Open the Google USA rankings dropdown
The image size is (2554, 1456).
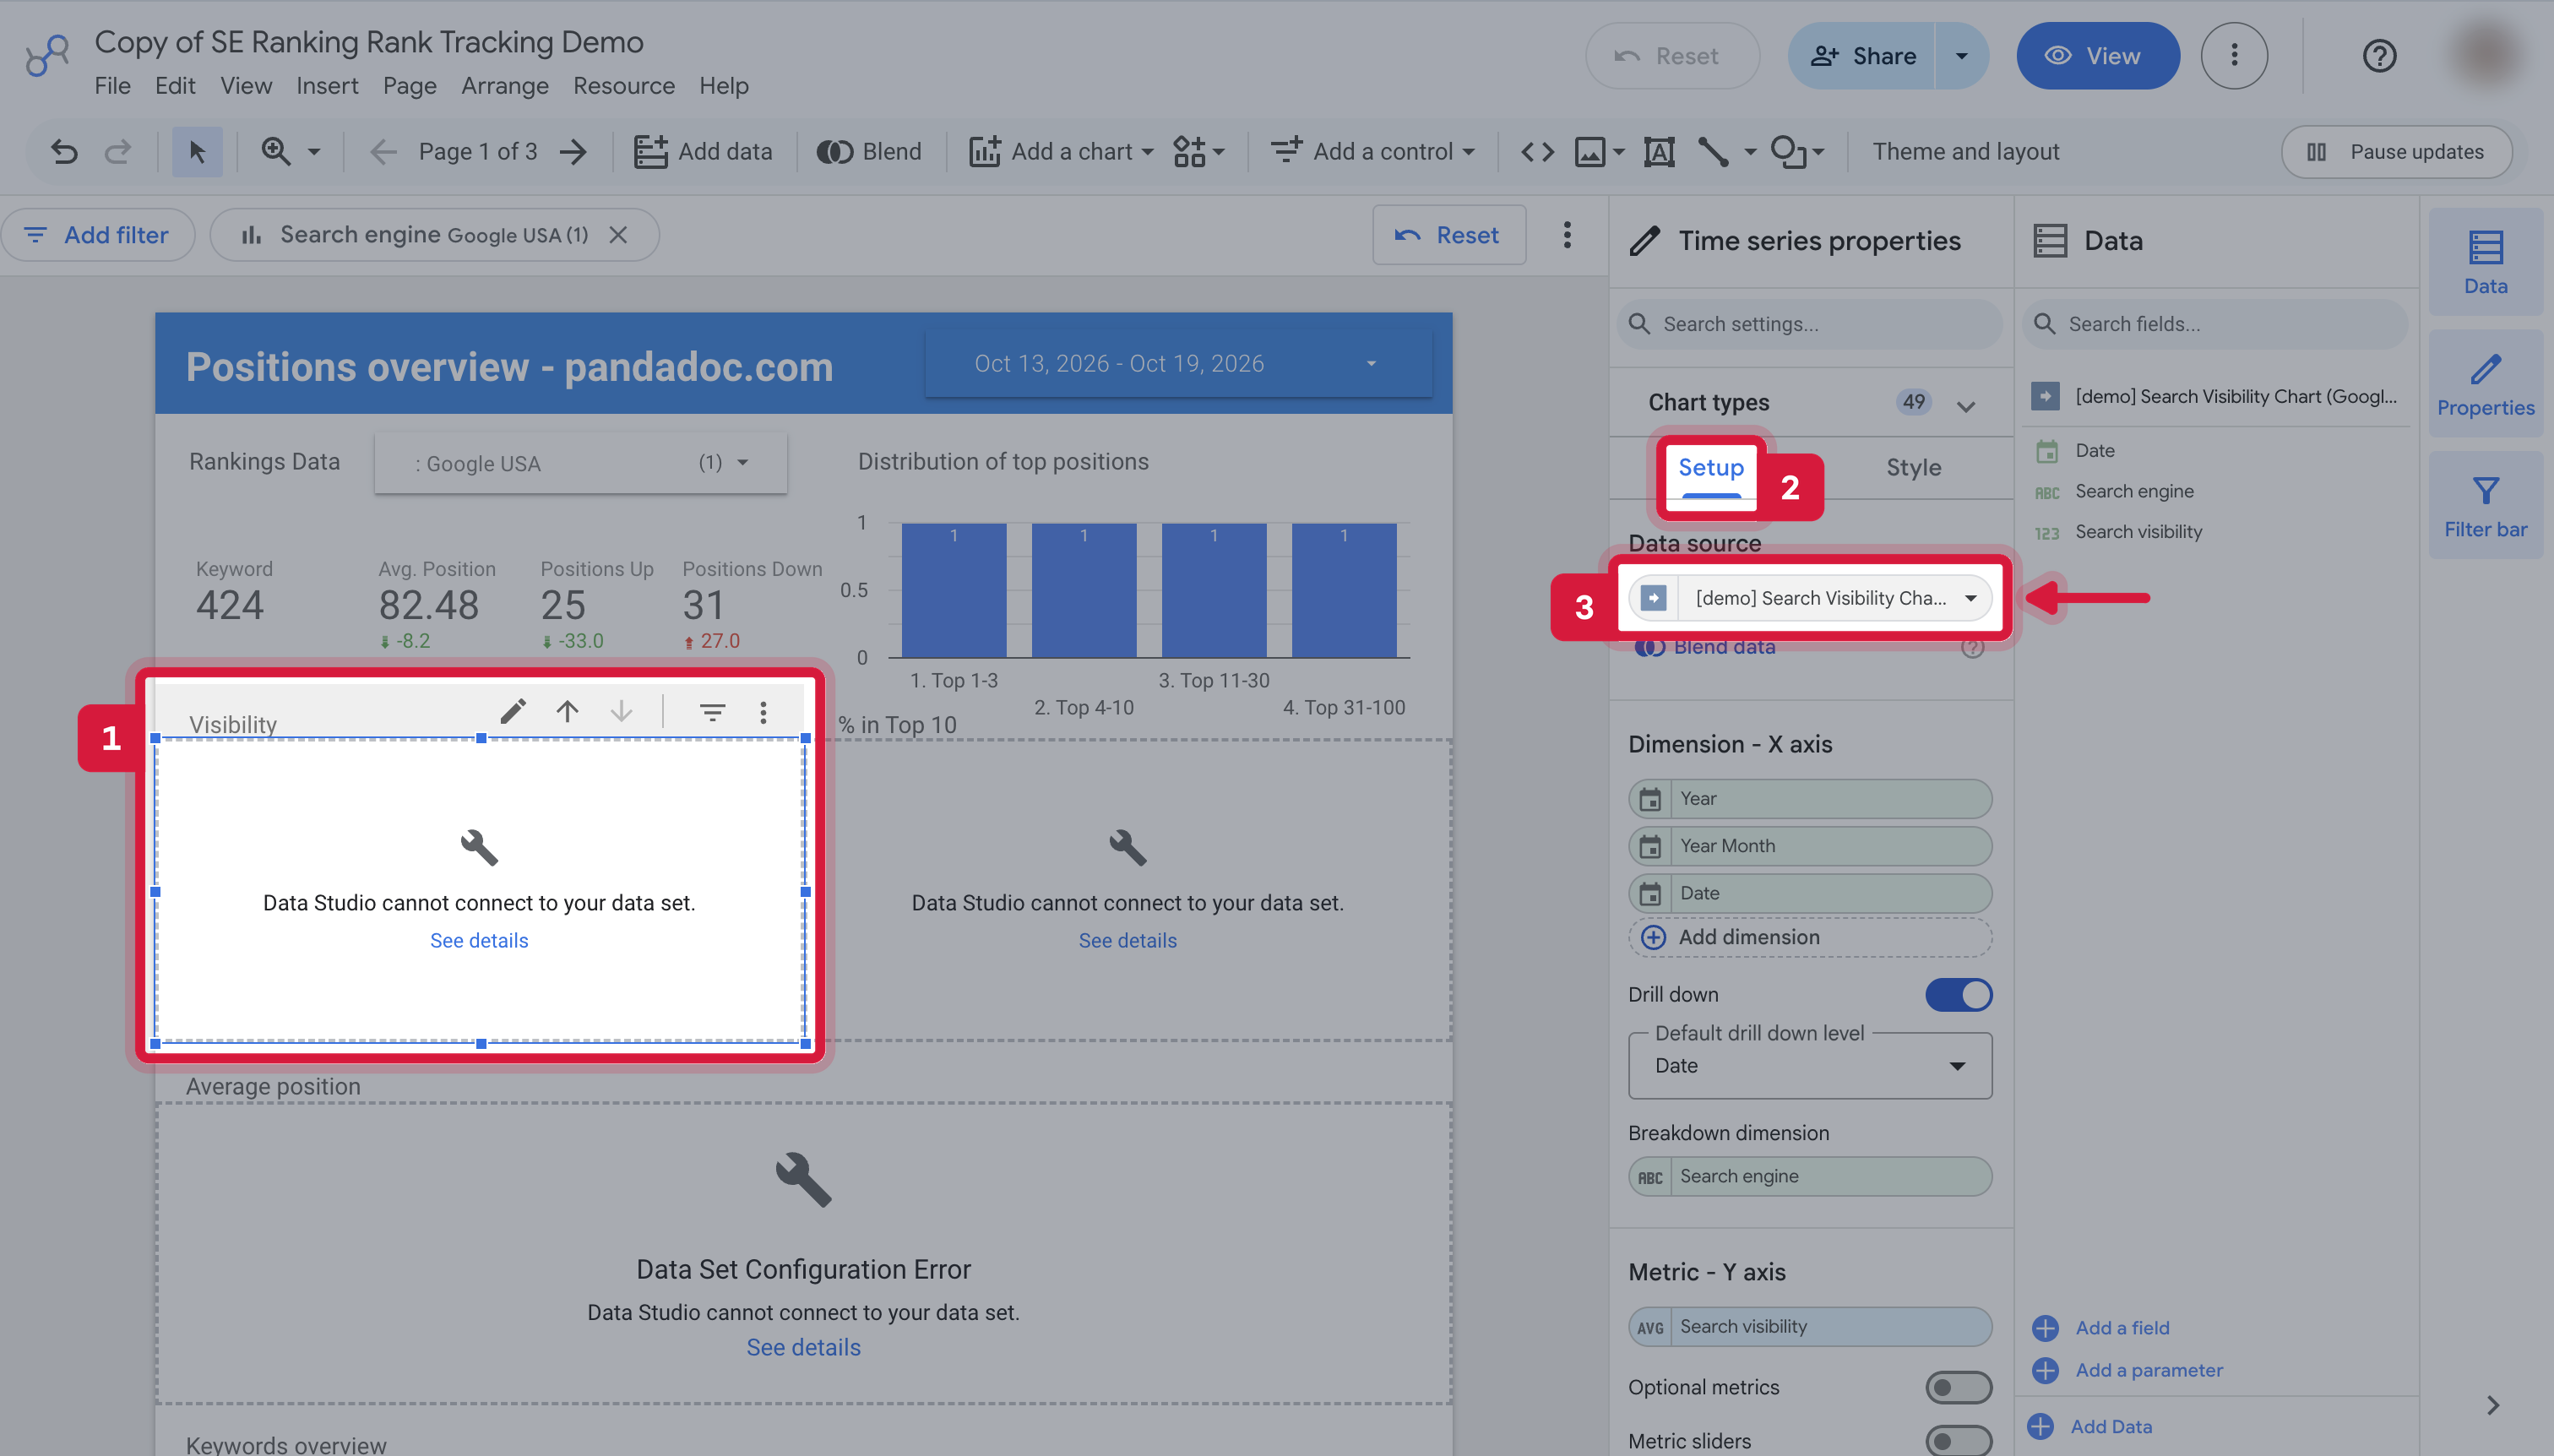[x=580, y=463]
